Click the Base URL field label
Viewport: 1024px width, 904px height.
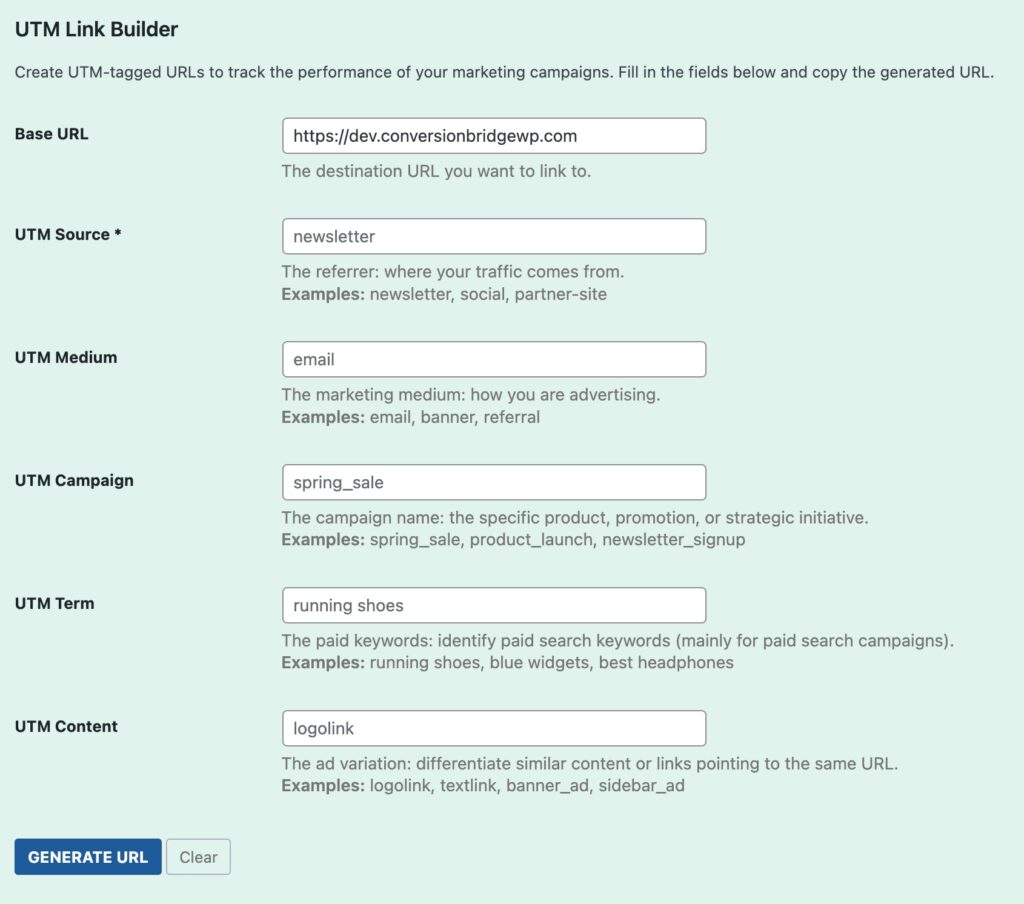[x=50, y=133]
